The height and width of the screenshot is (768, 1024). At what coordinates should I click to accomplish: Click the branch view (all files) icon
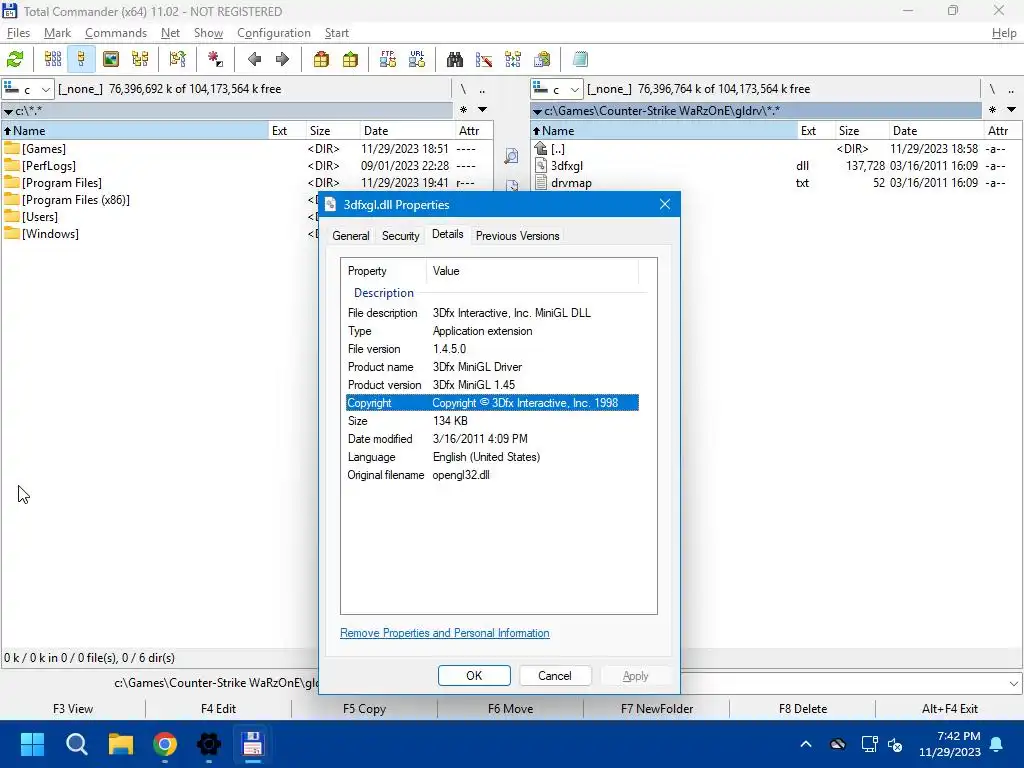coord(178,59)
